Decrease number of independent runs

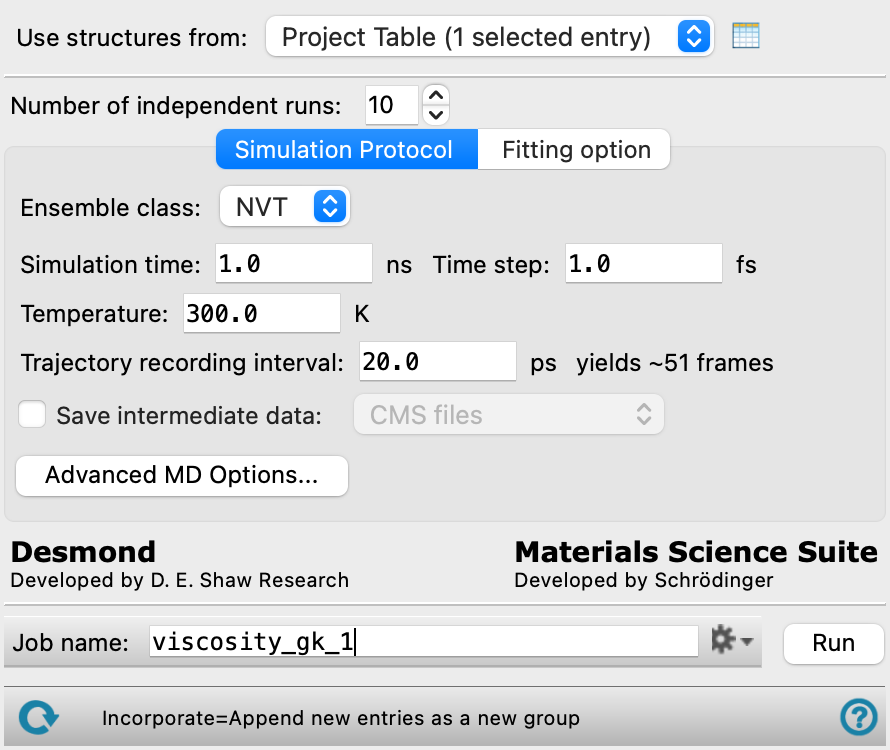coord(436,115)
